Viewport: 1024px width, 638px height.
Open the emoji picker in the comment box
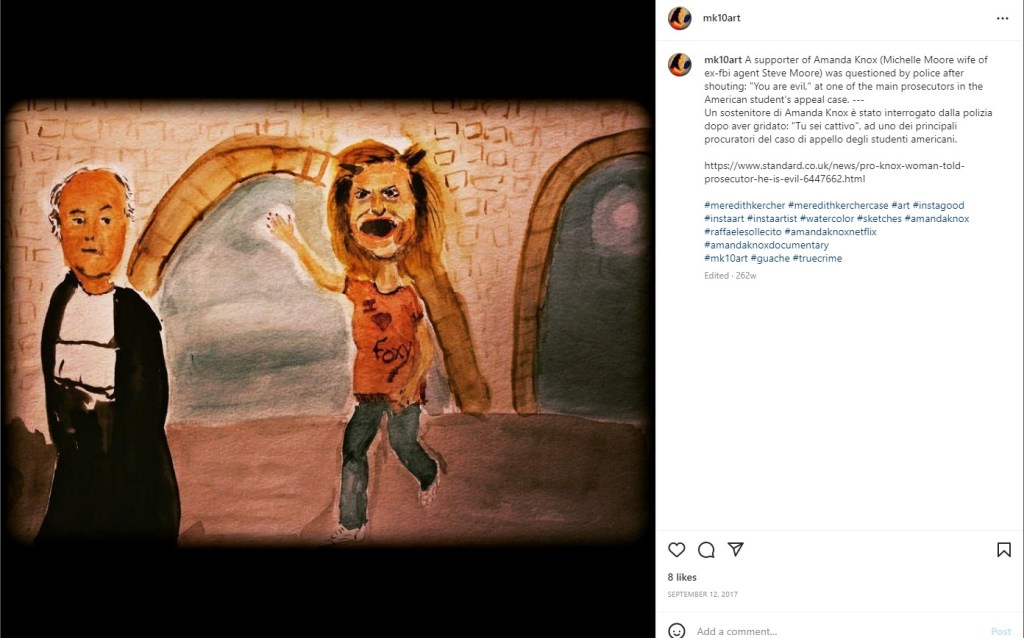tap(677, 631)
